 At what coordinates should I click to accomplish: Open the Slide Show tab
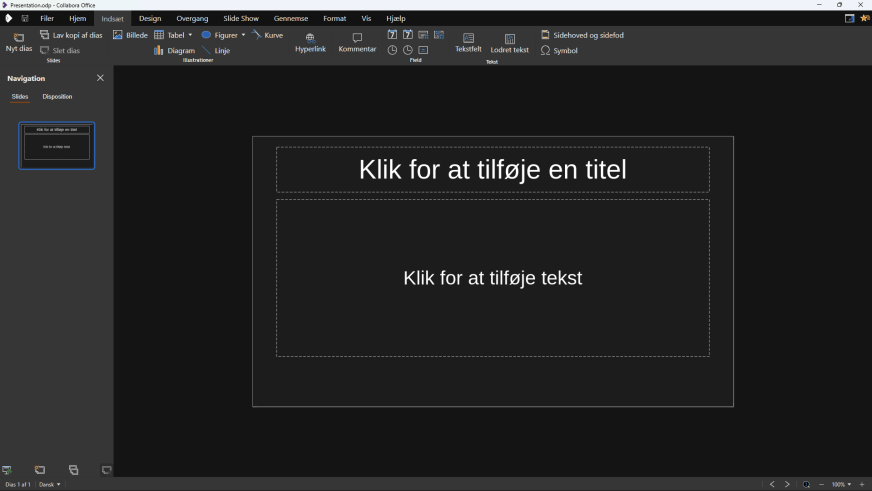click(240, 18)
